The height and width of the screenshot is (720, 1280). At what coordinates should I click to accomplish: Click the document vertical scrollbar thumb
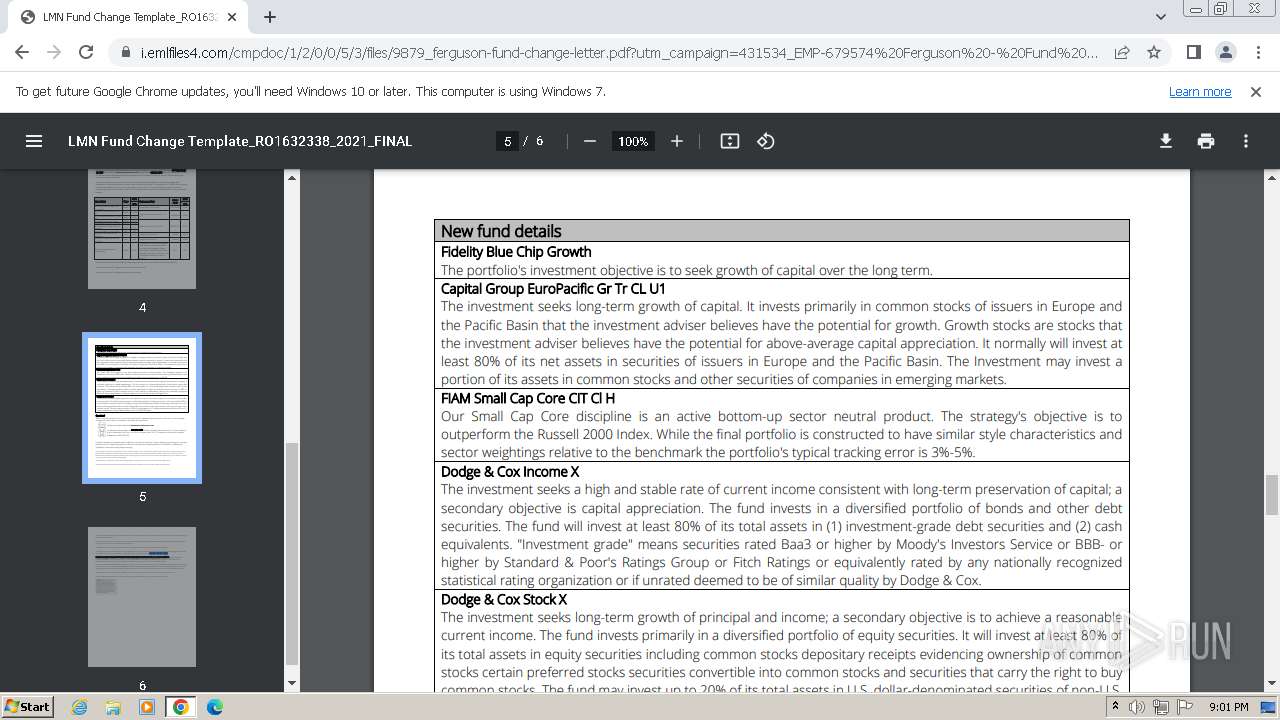[x=1271, y=495]
